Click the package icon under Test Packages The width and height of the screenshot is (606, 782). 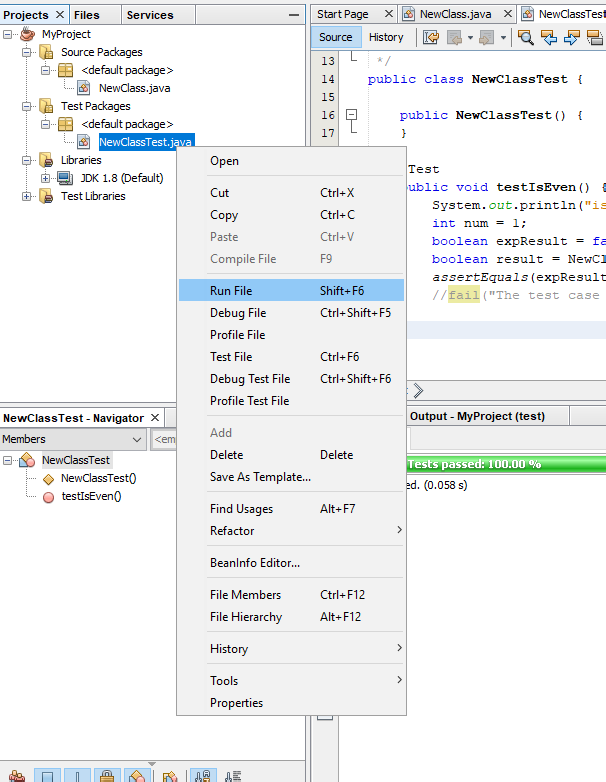coord(65,124)
